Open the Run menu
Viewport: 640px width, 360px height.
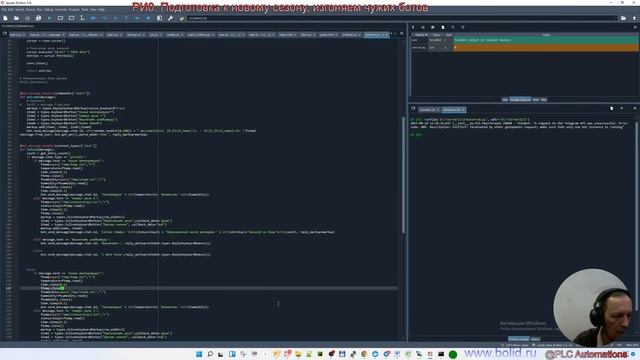[x=40, y=9]
